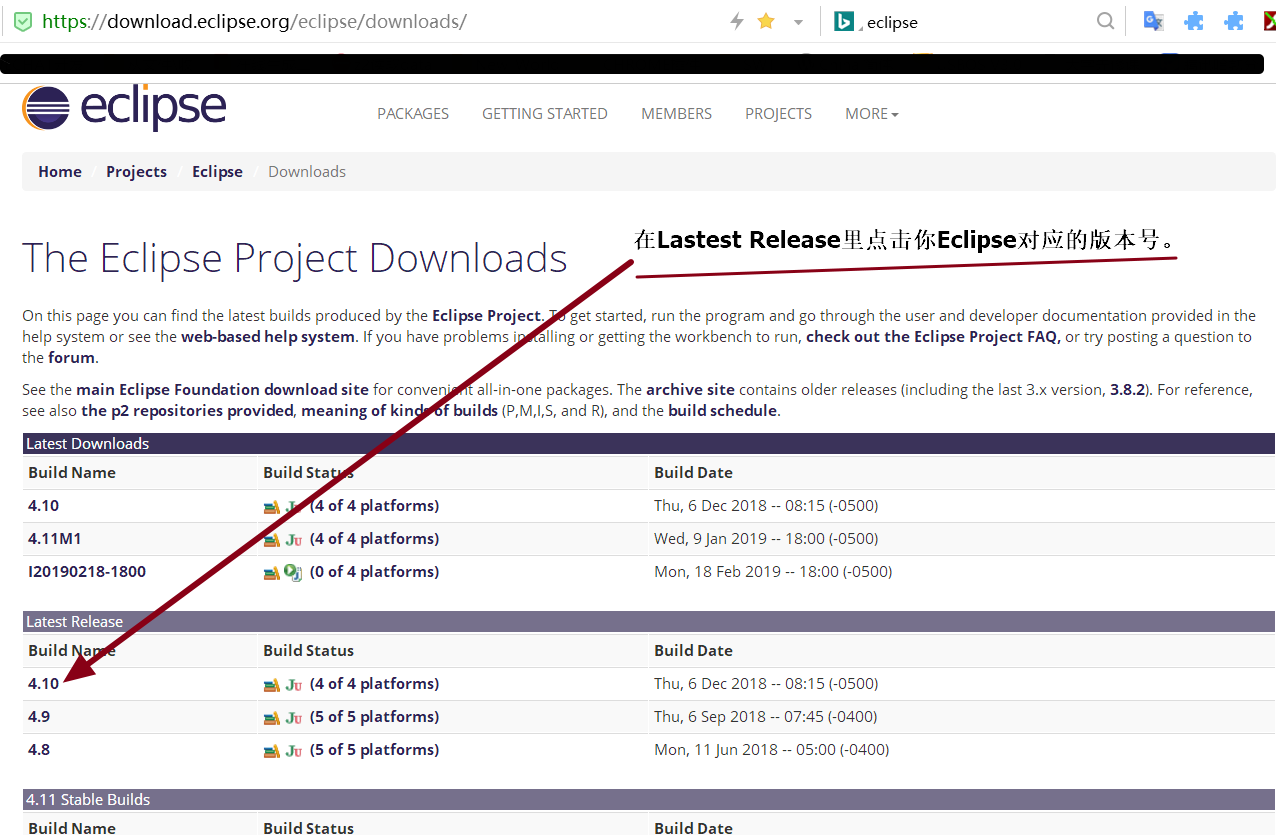Click the date 'Mon, 18 Feb 2019 -- 18:00 (-0500)'
Screen dimensions: 1276x835
coord(773,572)
